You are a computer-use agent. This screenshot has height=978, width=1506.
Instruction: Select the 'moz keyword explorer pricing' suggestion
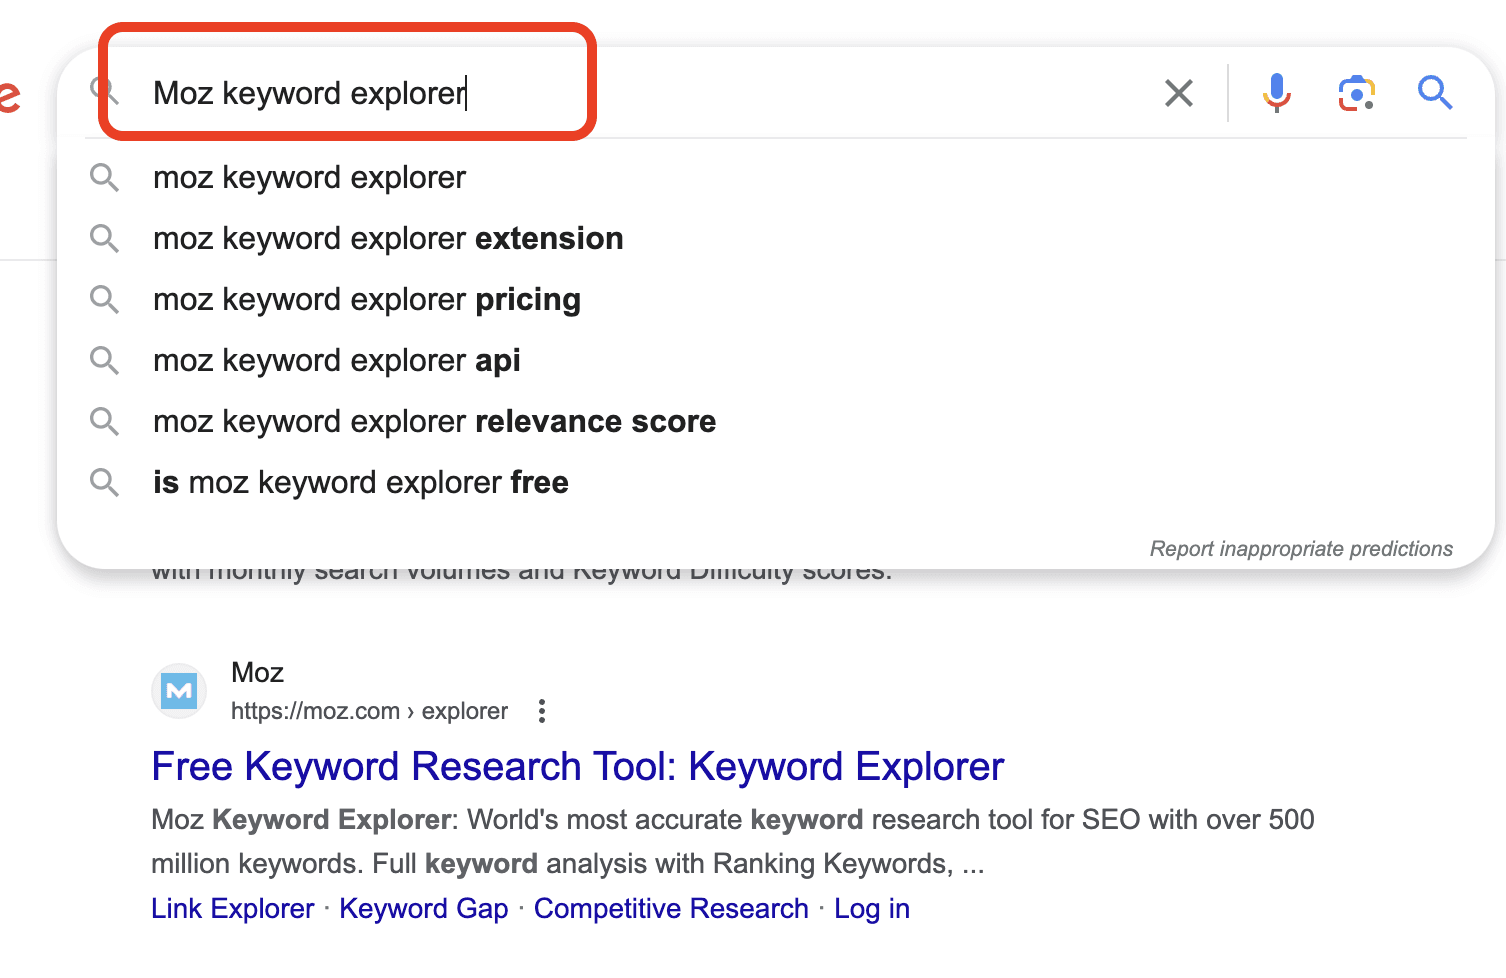366,299
